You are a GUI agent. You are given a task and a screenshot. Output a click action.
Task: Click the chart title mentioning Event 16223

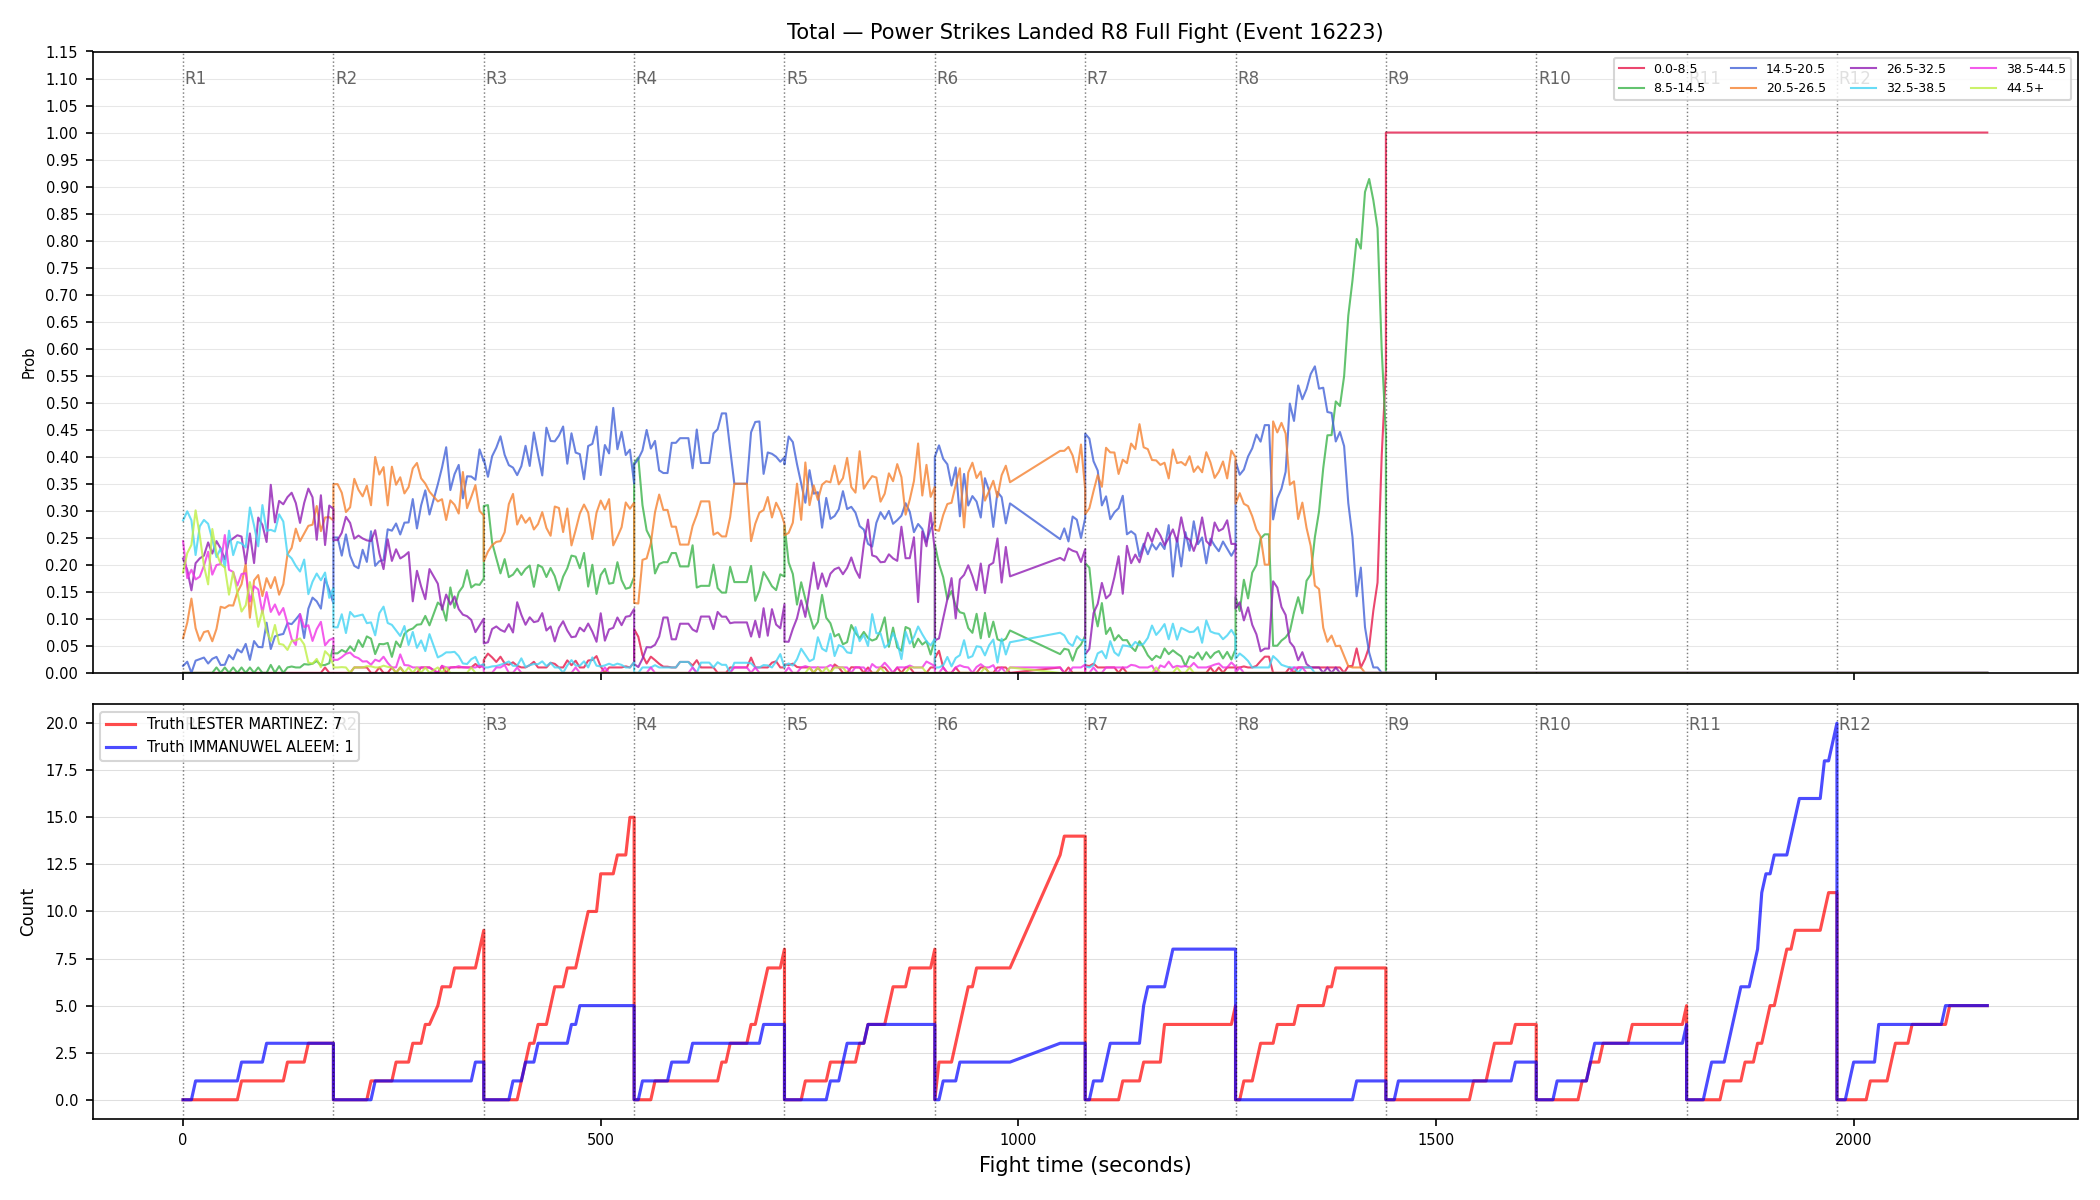click(x=1085, y=32)
